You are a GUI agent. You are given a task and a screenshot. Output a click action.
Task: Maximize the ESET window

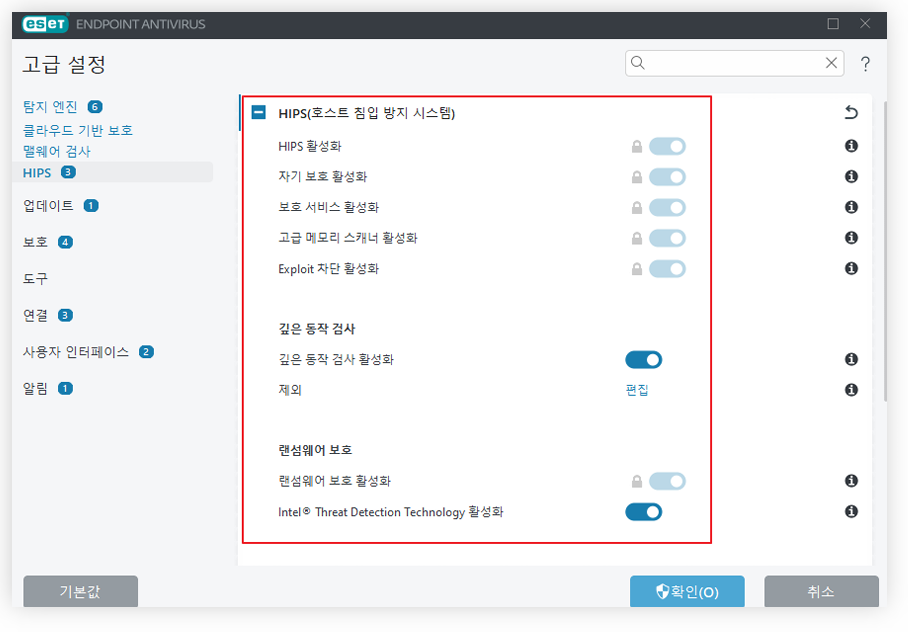point(833,24)
